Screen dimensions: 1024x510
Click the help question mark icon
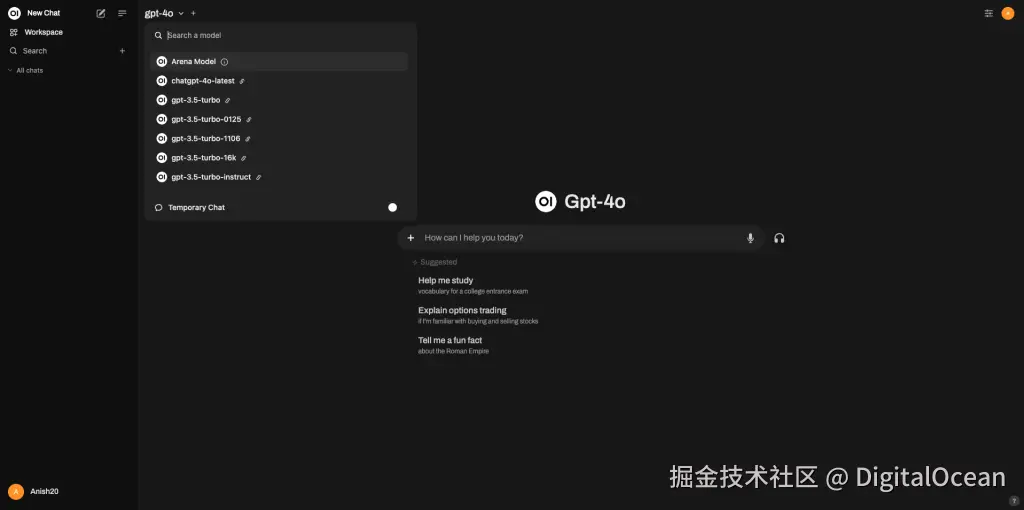point(1014,500)
